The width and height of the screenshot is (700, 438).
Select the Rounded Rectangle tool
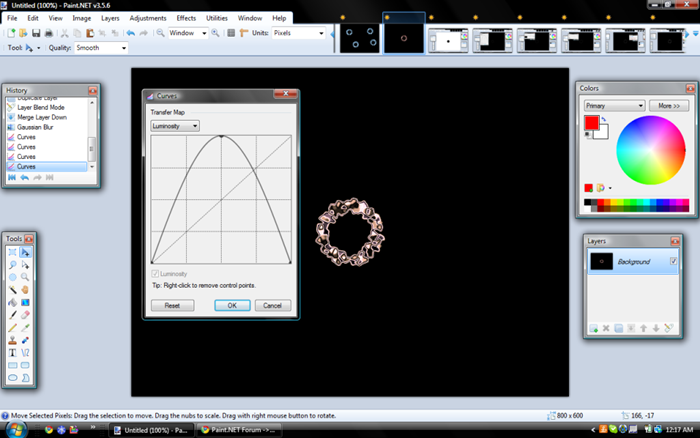(25, 365)
